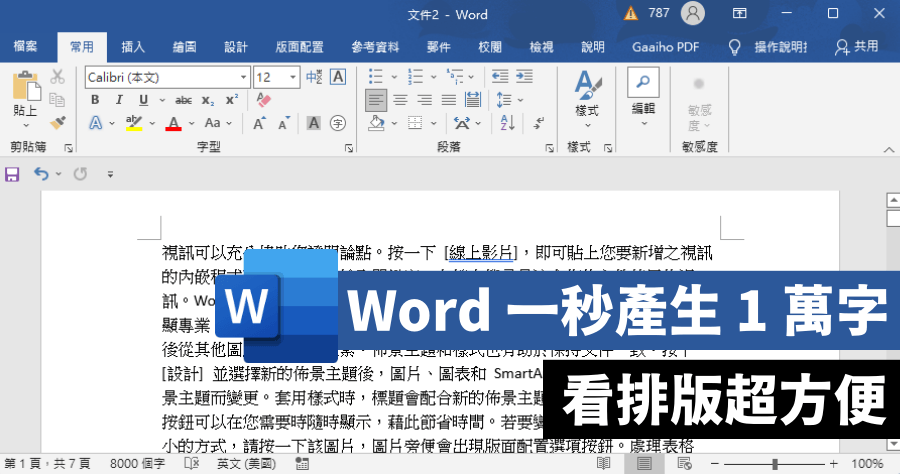Toggle show paragraph marks

click(539, 122)
